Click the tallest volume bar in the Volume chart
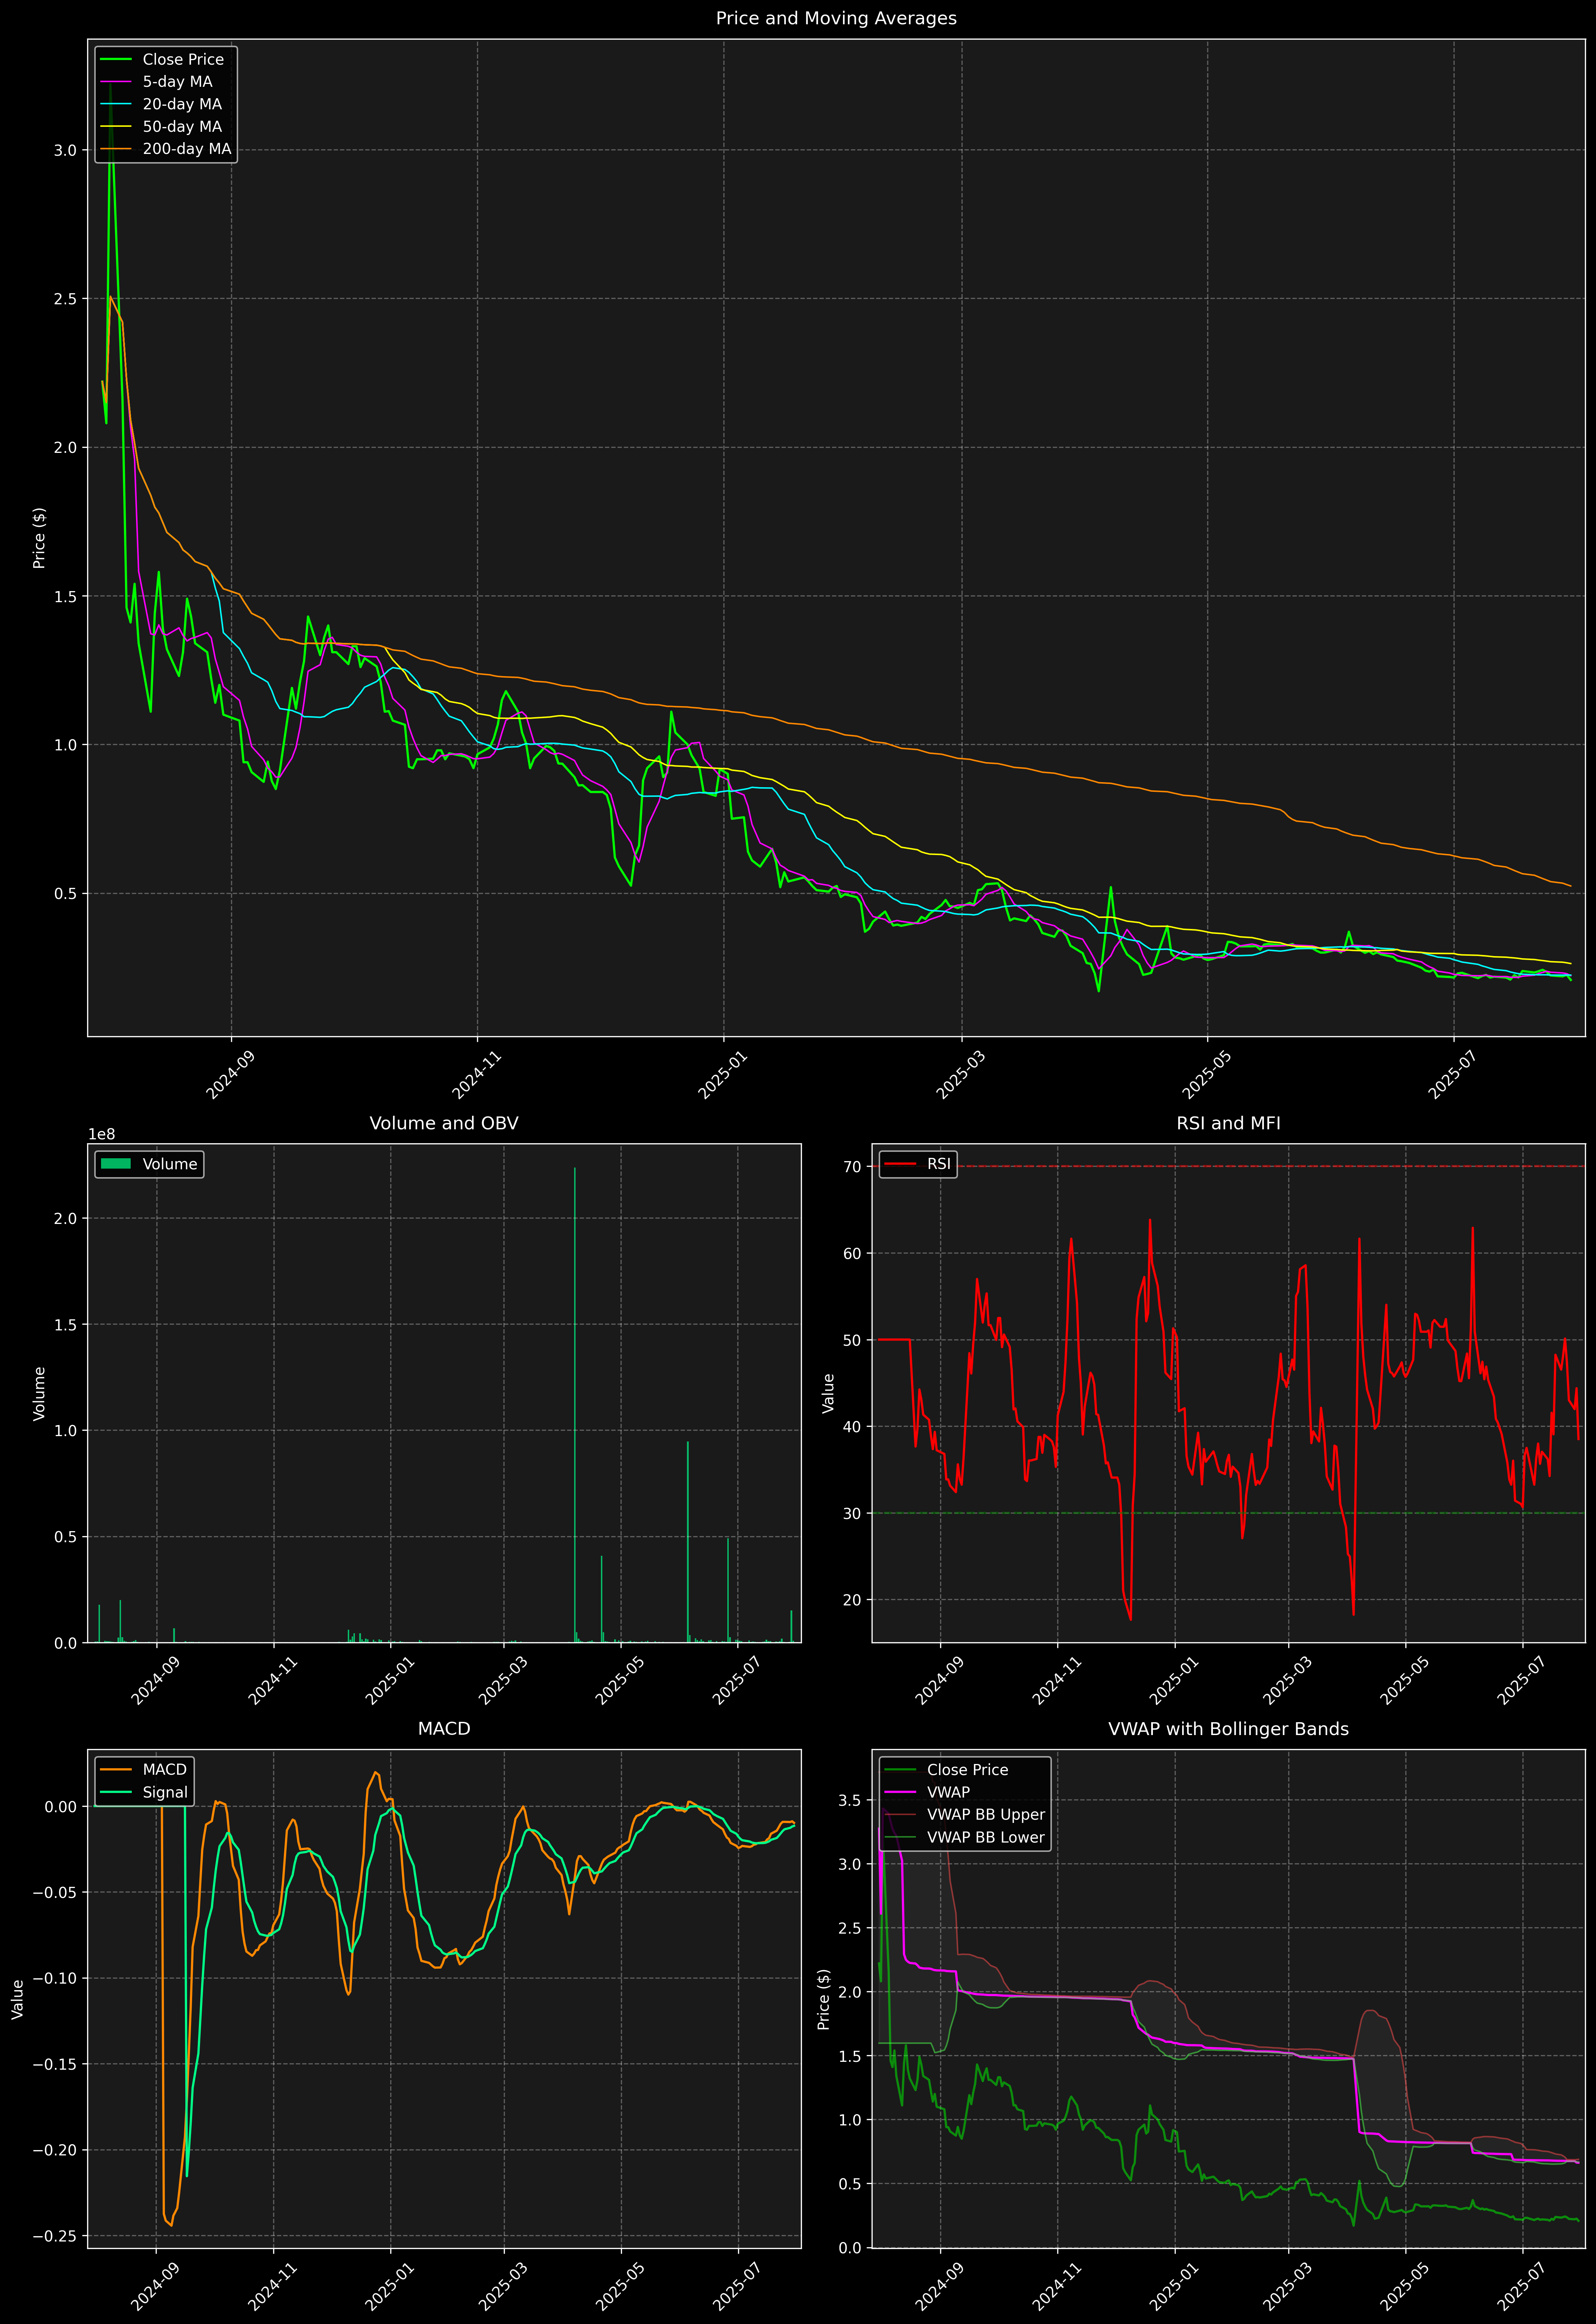1596x2324 pixels. click(x=574, y=1405)
